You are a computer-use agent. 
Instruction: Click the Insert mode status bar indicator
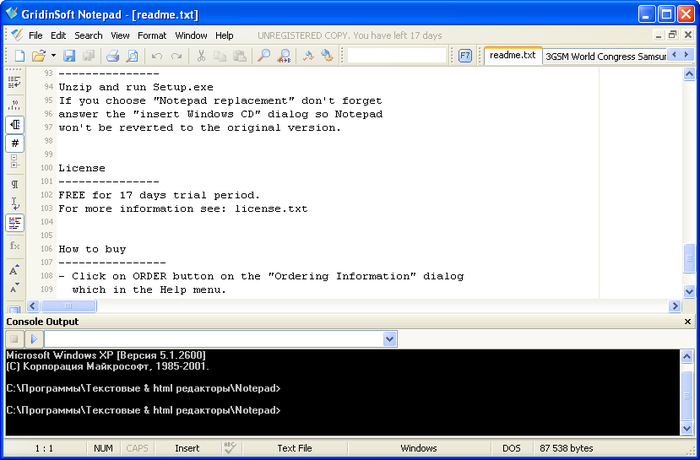coord(187,448)
